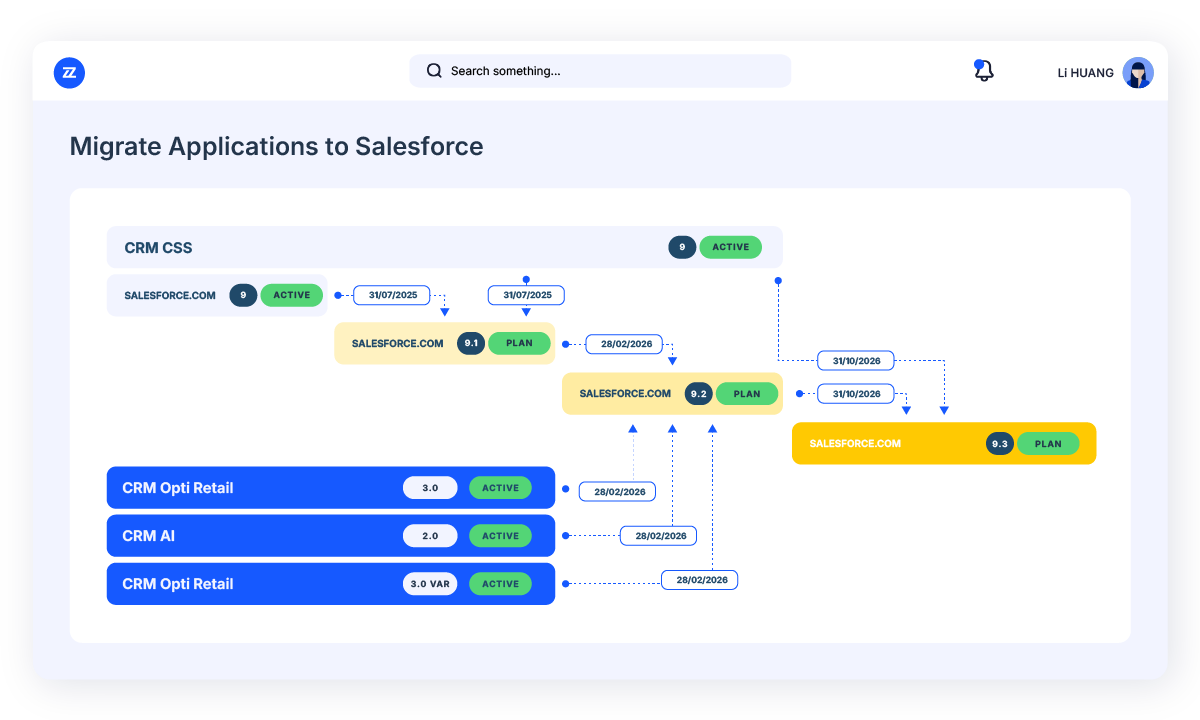Click the 3.0 version pill on CRM Opti Retail
1200x720 pixels.
coord(430,488)
